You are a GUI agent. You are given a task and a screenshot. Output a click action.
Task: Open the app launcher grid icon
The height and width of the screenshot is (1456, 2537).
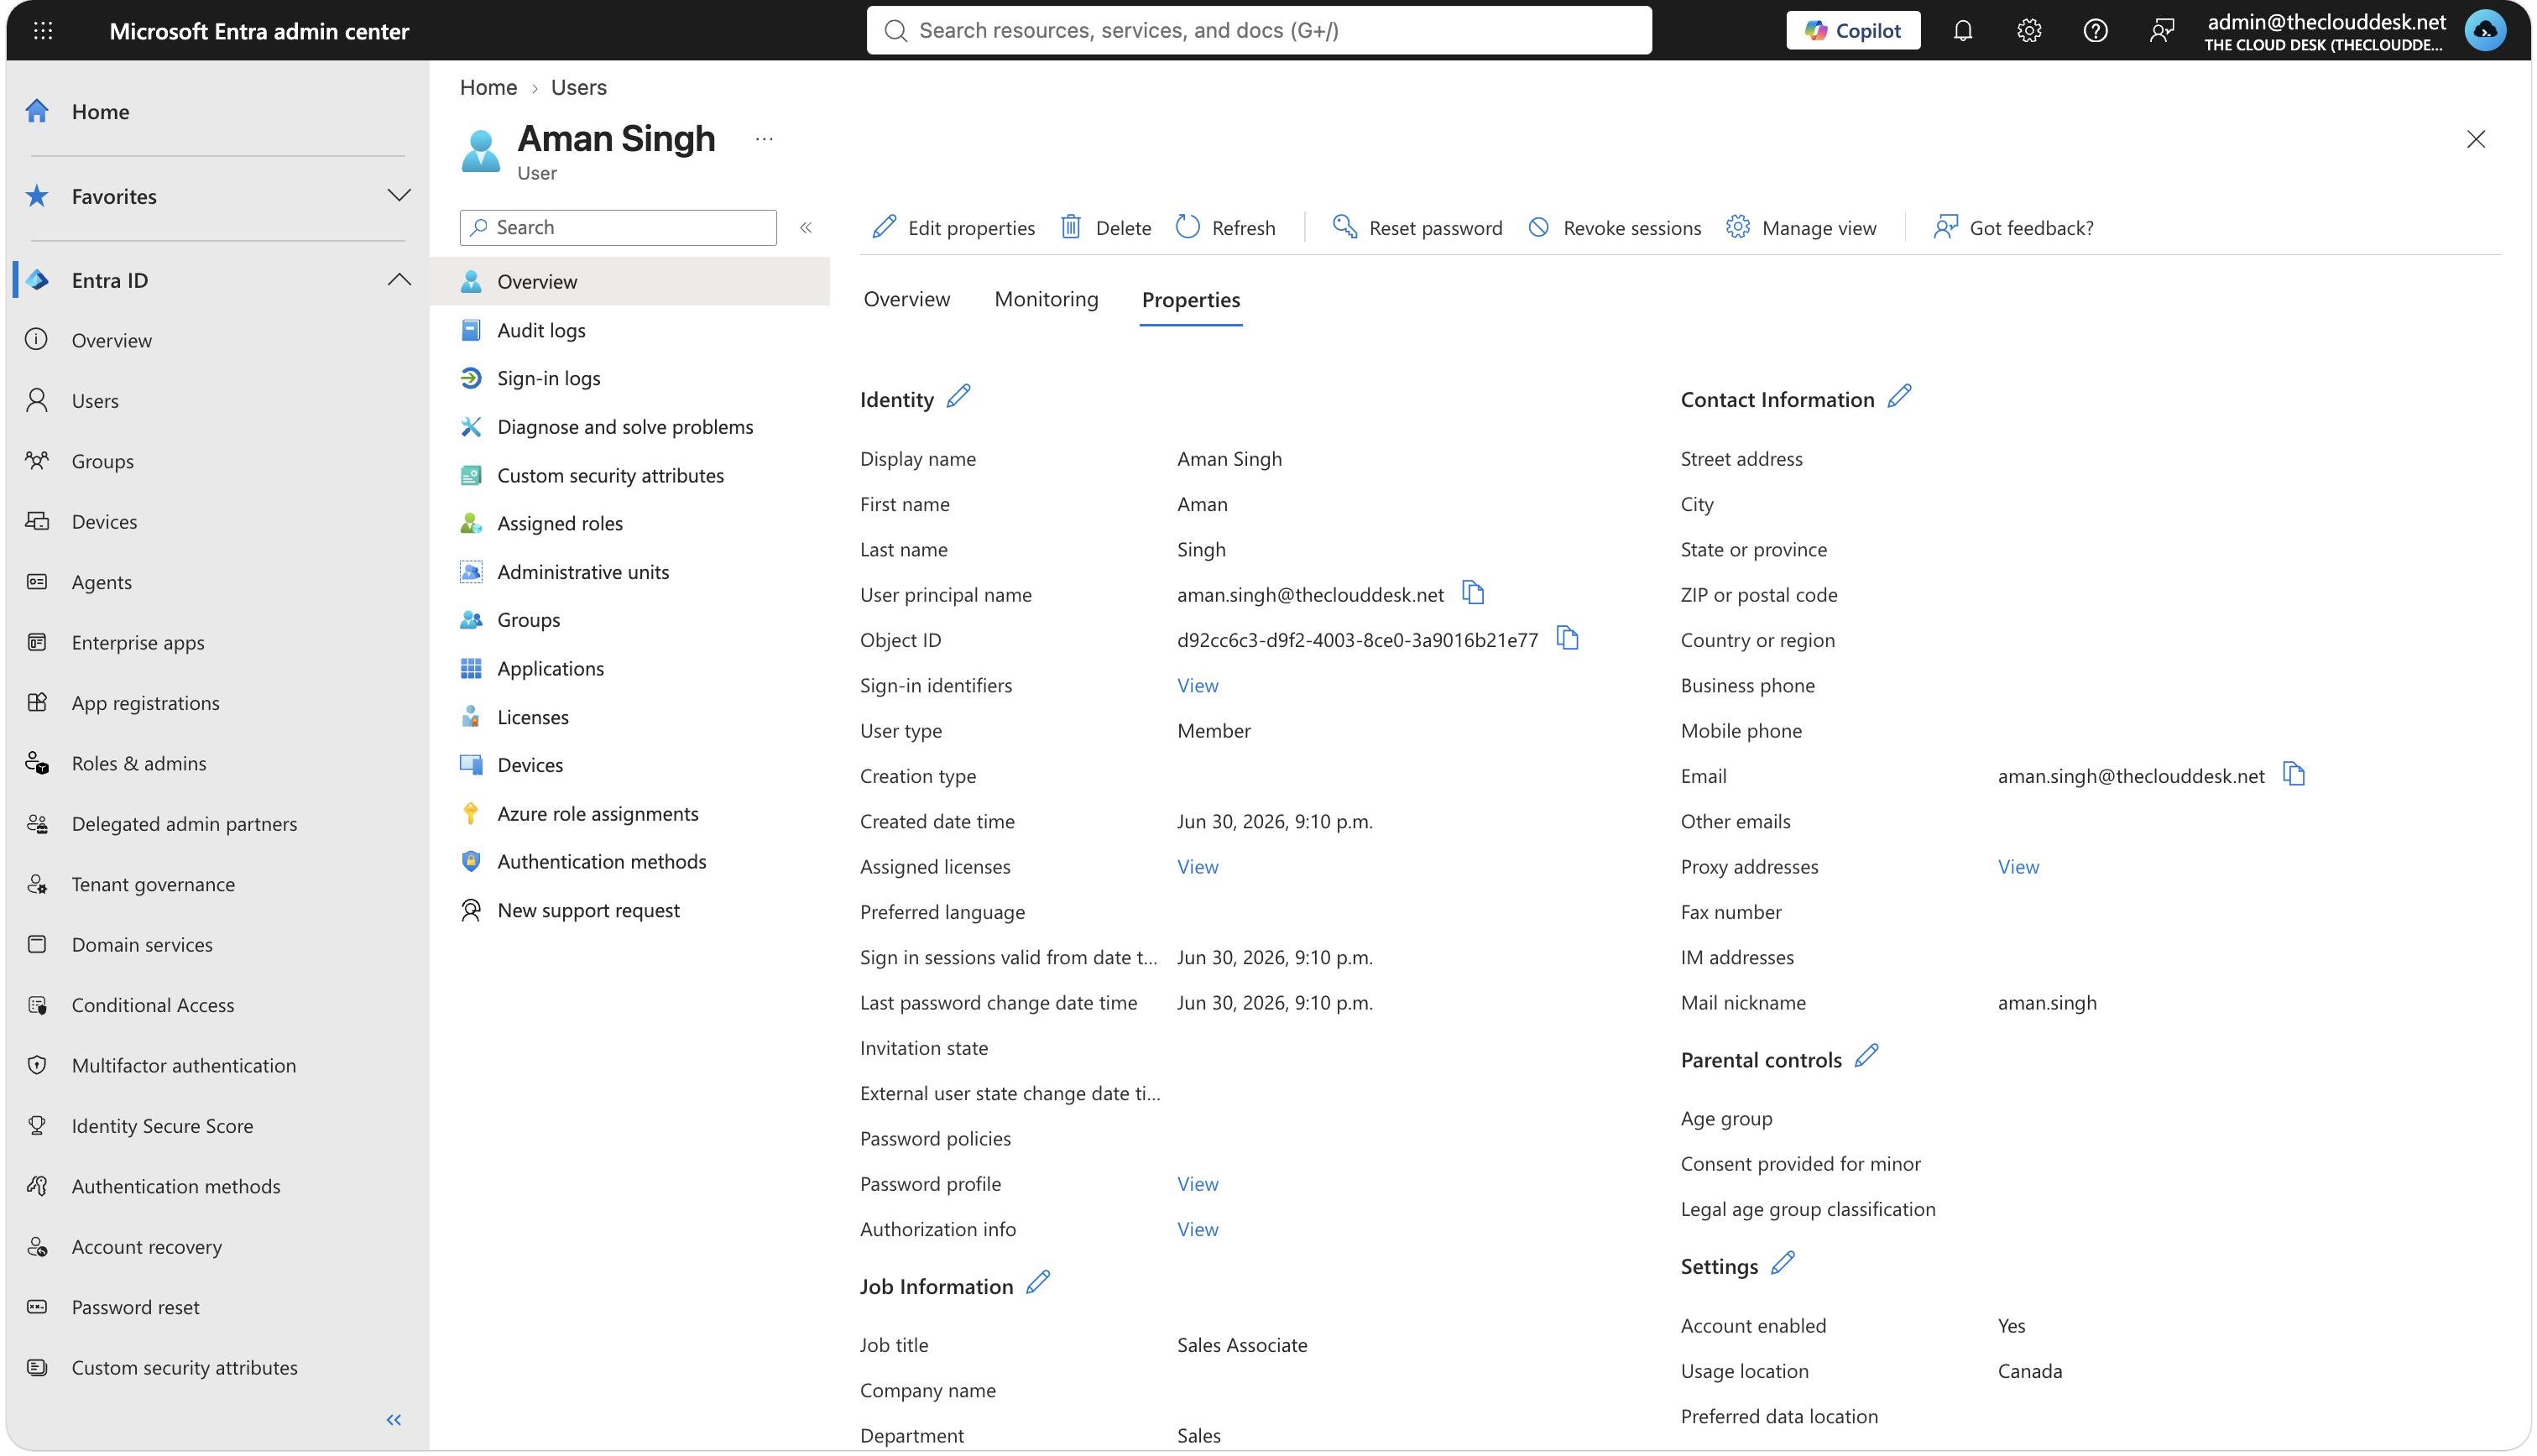[43, 30]
